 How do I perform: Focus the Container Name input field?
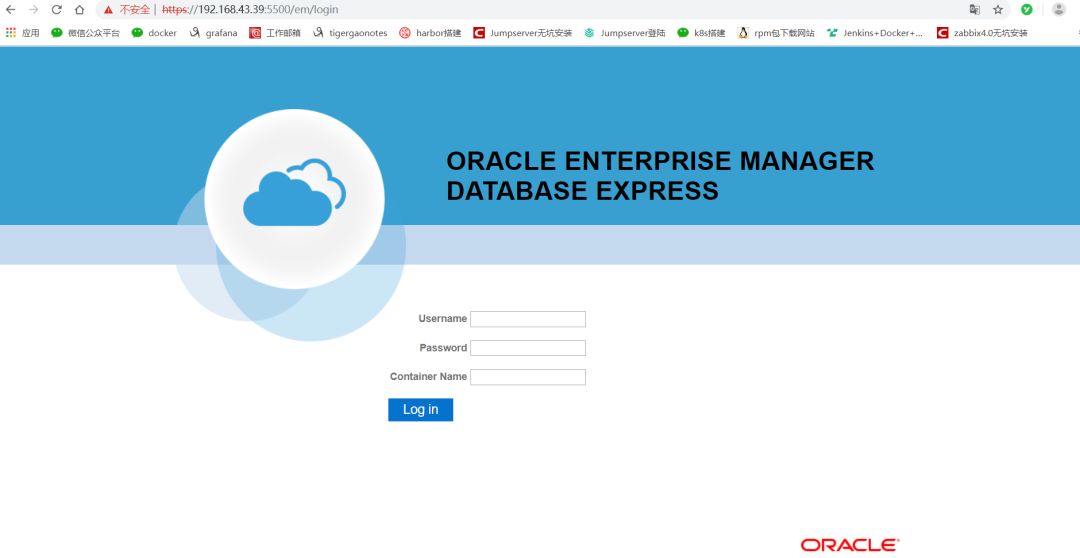pos(528,377)
